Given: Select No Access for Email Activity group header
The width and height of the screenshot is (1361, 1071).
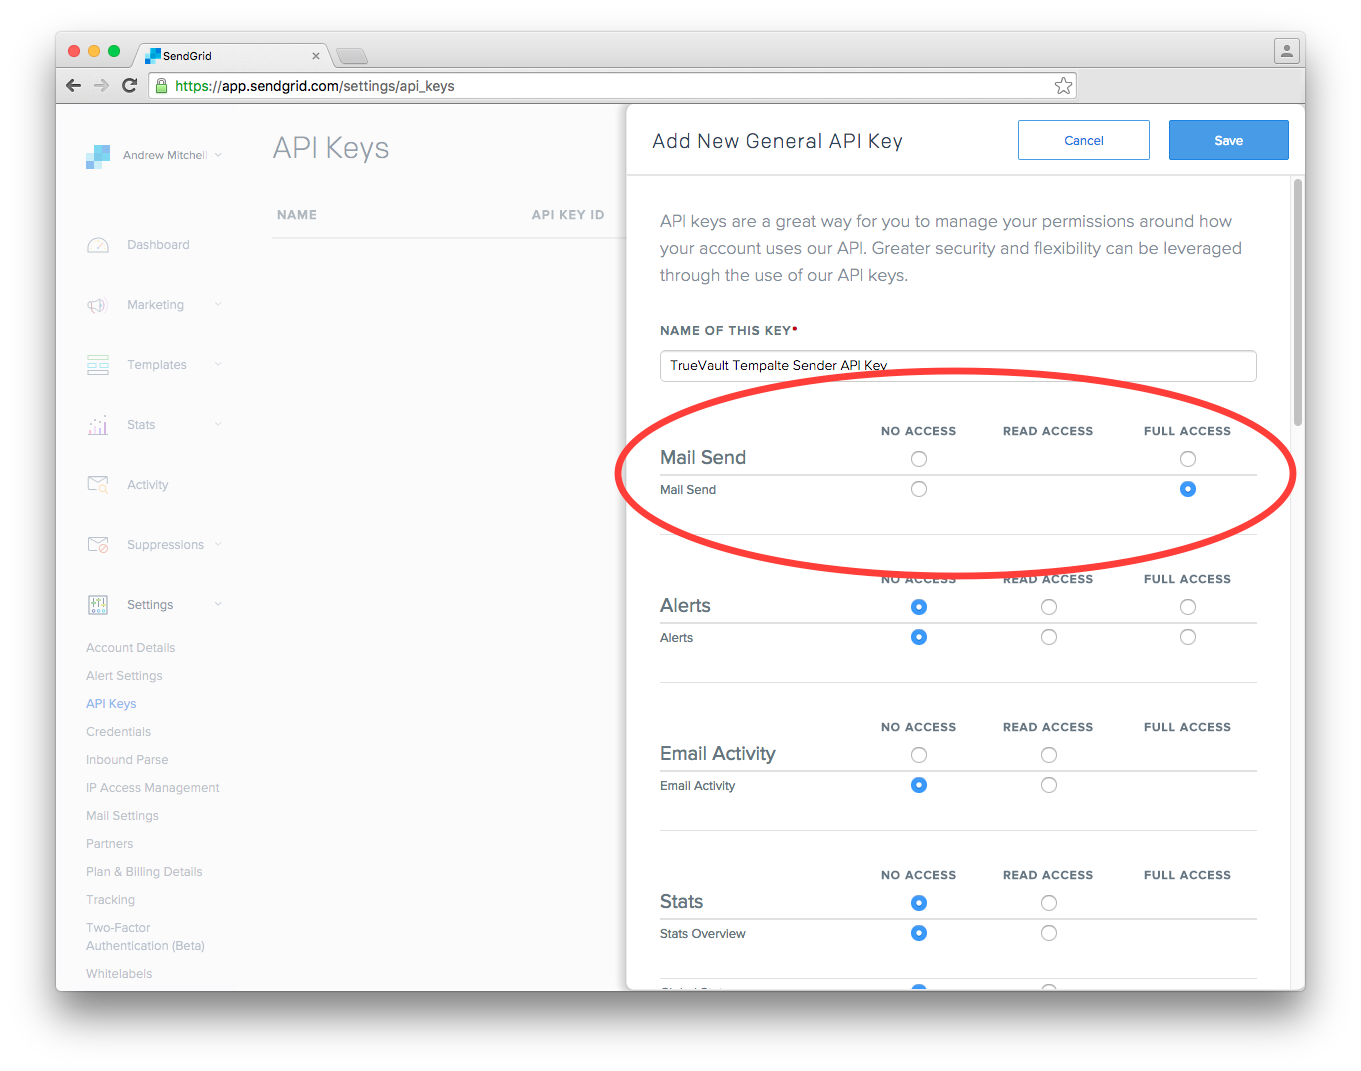Looking at the screenshot, I should (919, 755).
